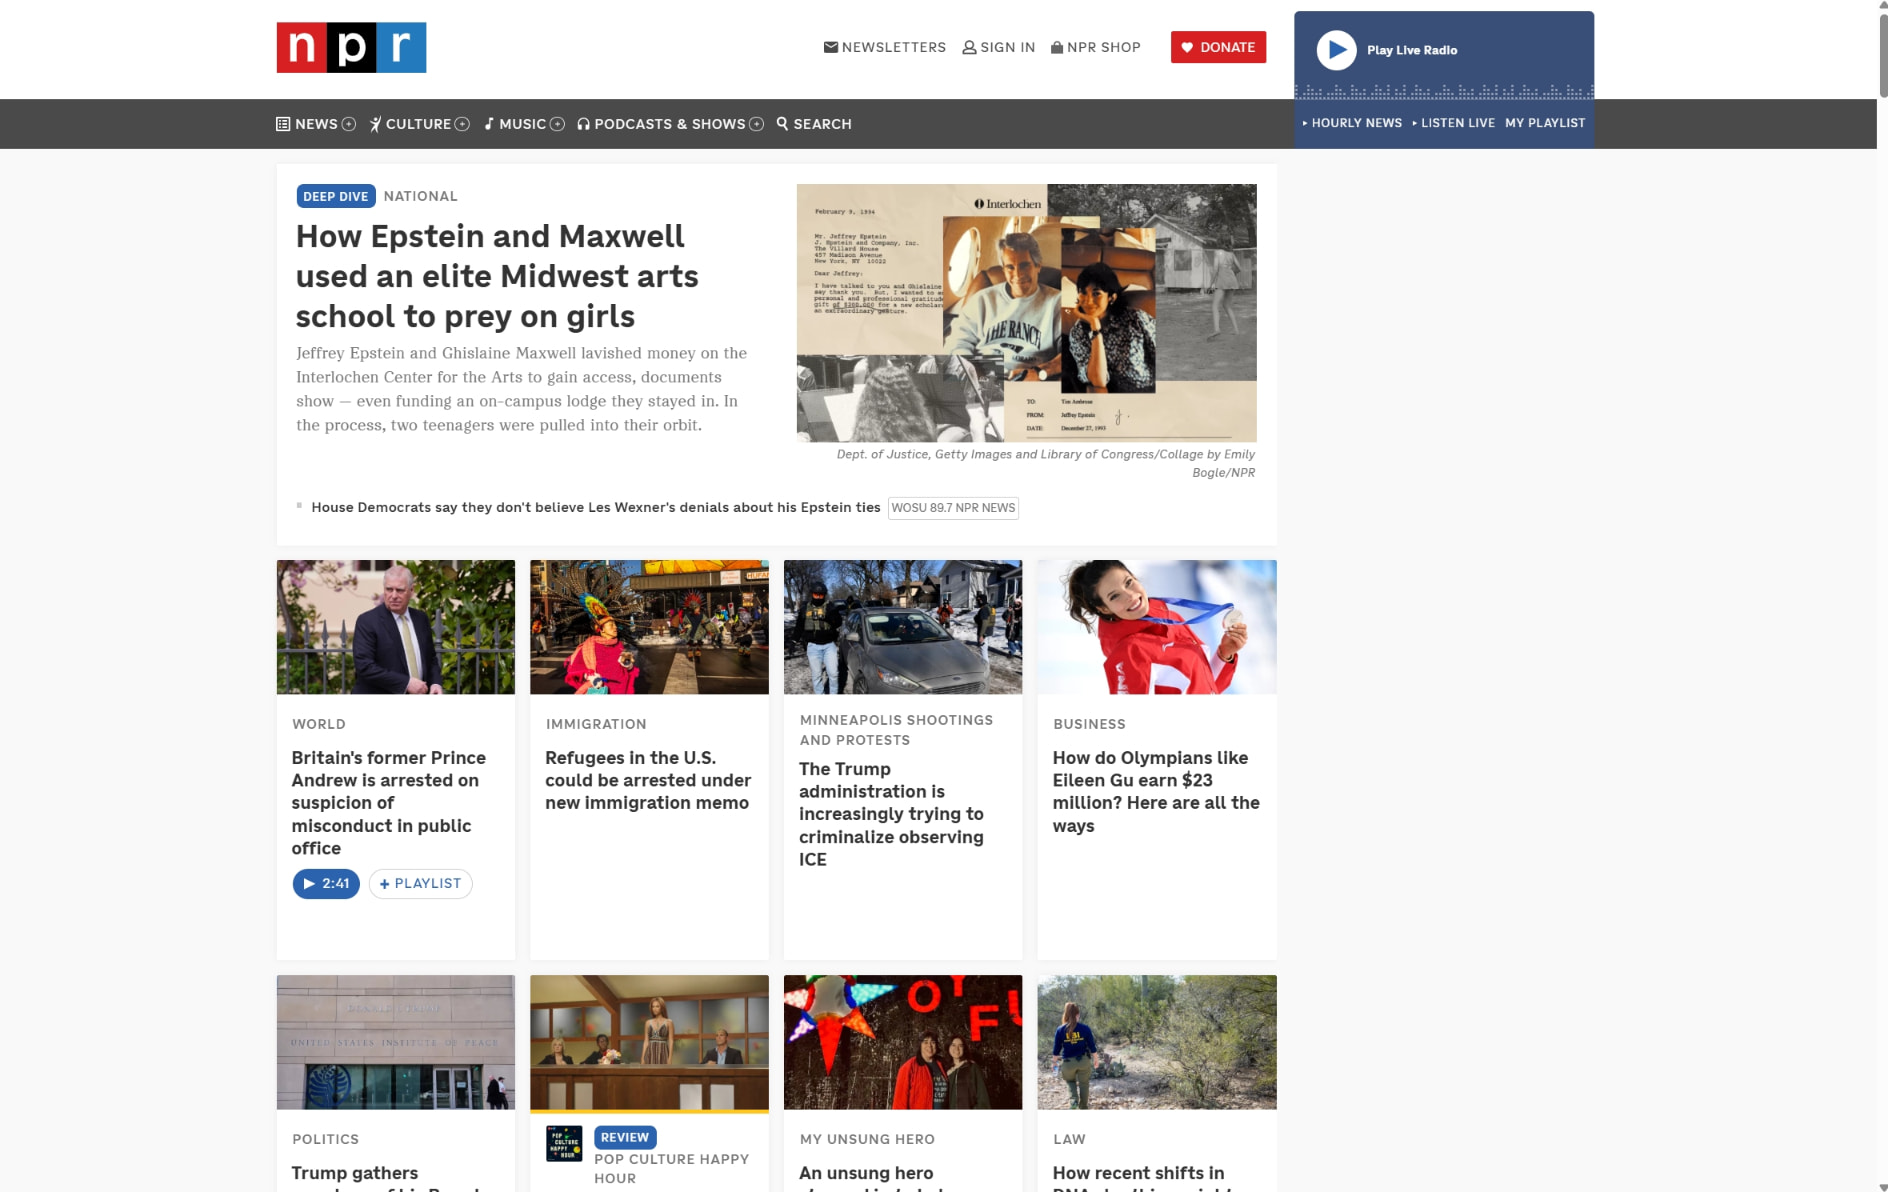Click the Culture section icon
1888x1192 pixels.
point(376,124)
